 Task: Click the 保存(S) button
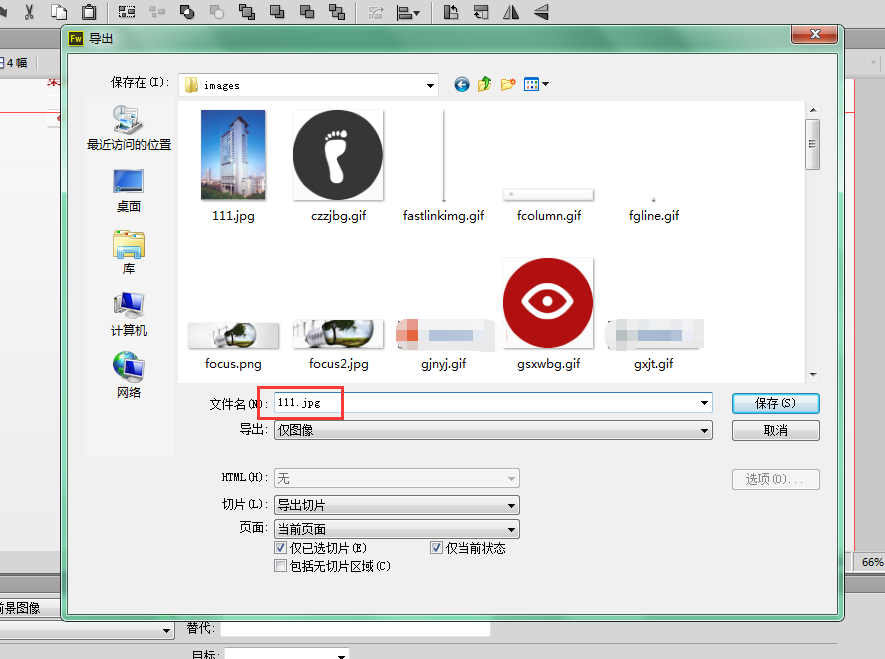[x=775, y=403]
